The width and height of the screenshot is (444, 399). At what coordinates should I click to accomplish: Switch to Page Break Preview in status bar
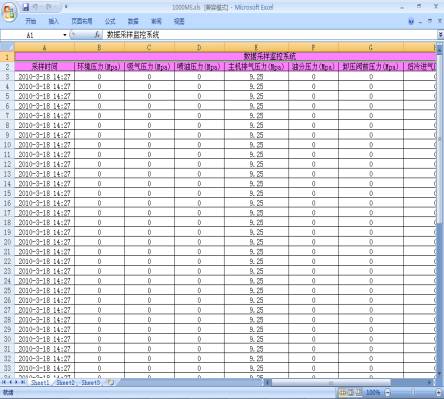(359, 392)
